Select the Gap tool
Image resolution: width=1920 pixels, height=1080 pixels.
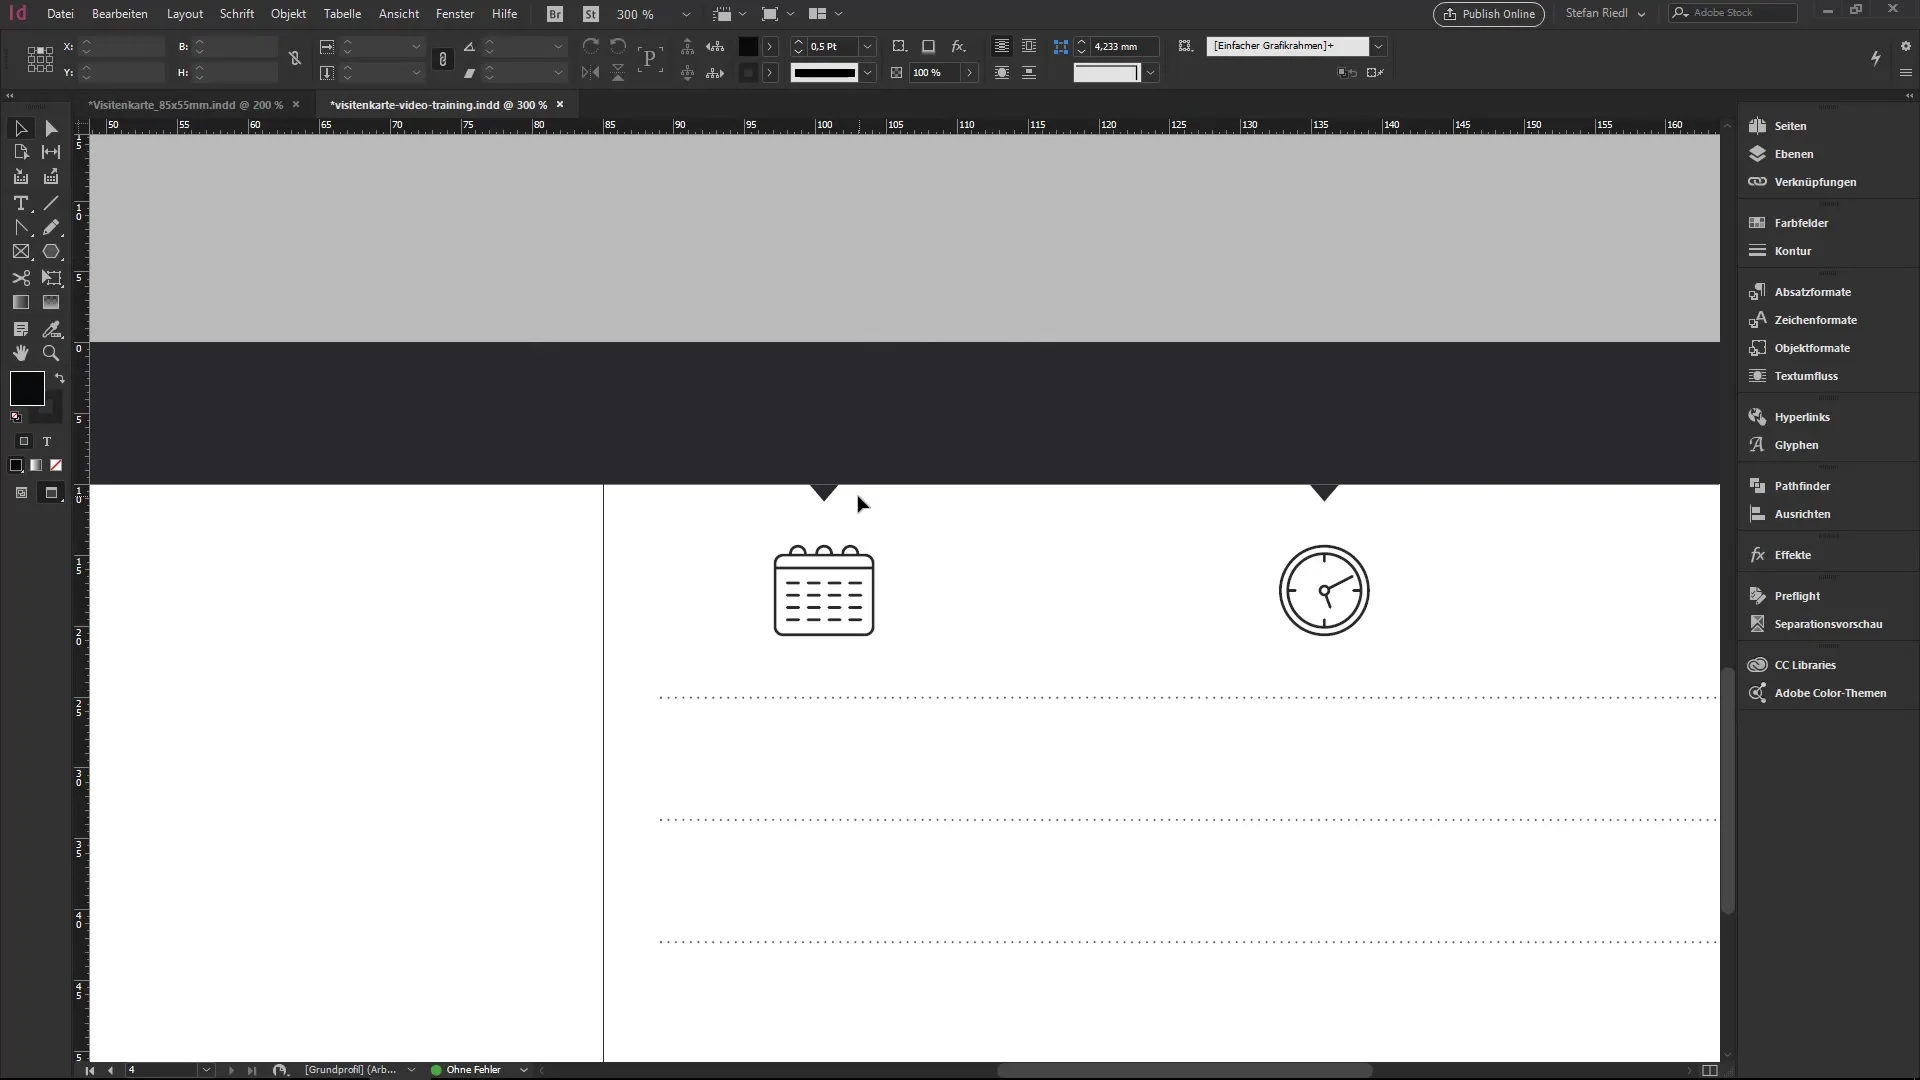(51, 152)
